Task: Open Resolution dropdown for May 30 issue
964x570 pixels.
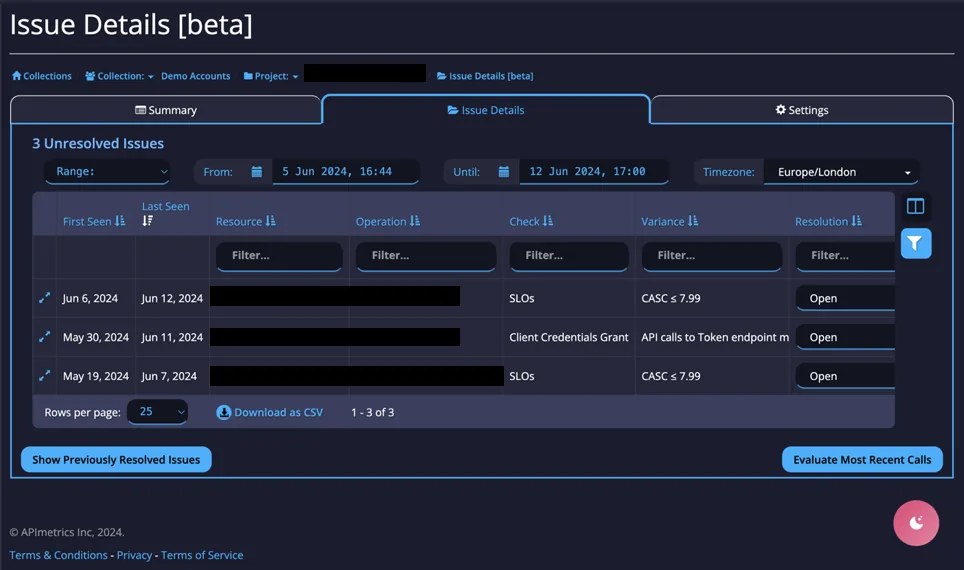Action: (x=845, y=337)
